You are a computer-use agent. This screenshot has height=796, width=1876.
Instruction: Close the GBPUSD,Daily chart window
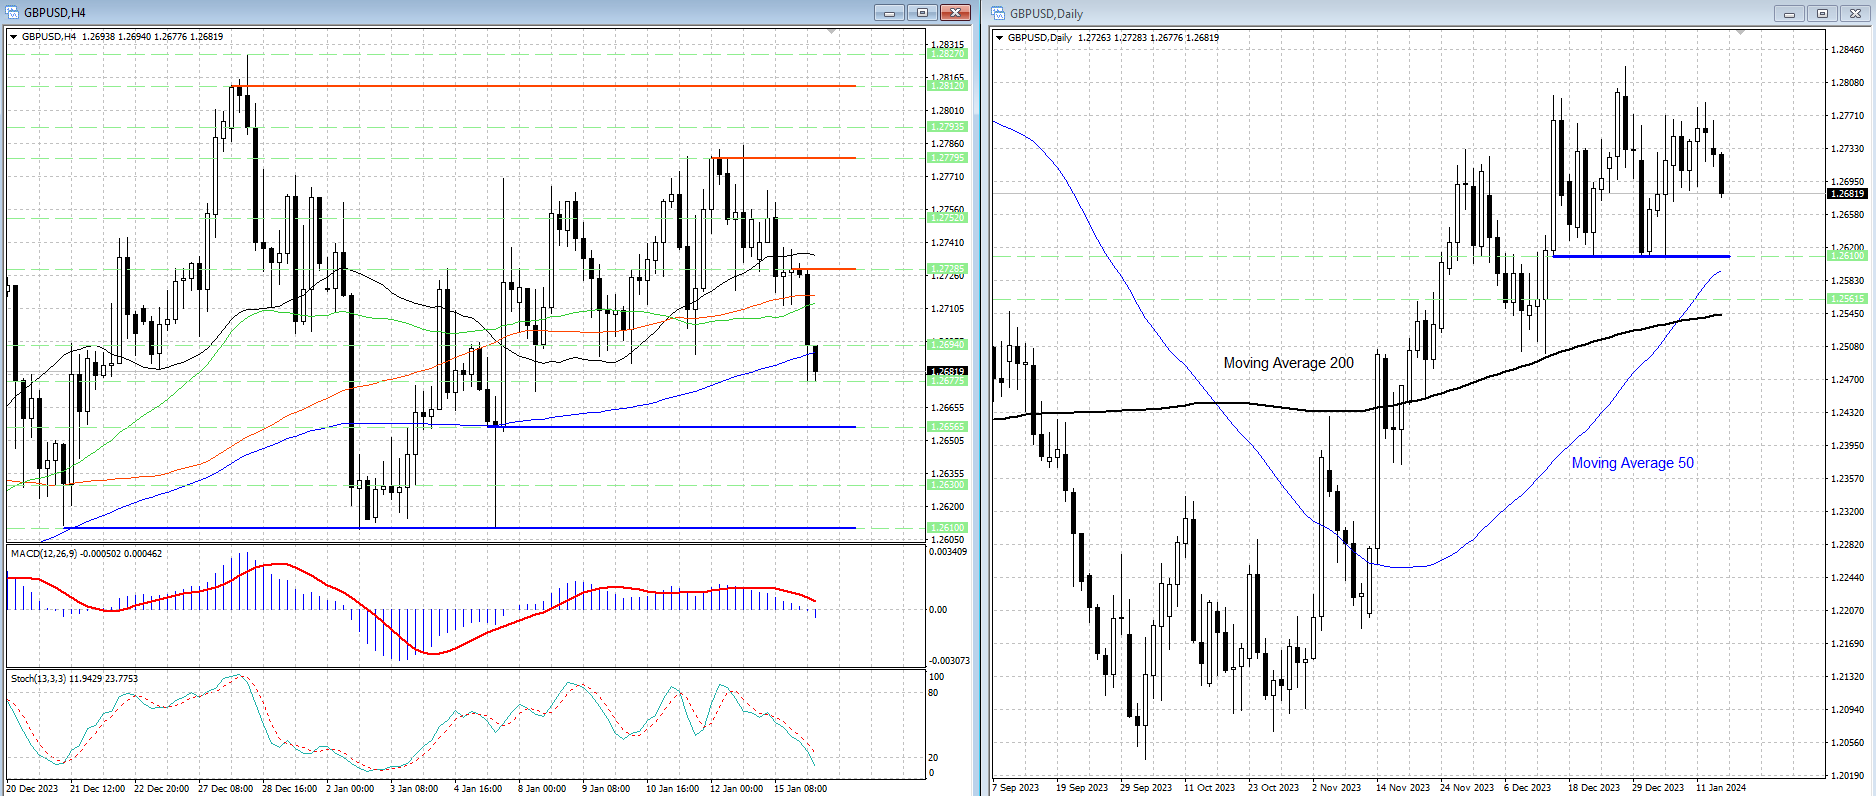pos(1857,14)
